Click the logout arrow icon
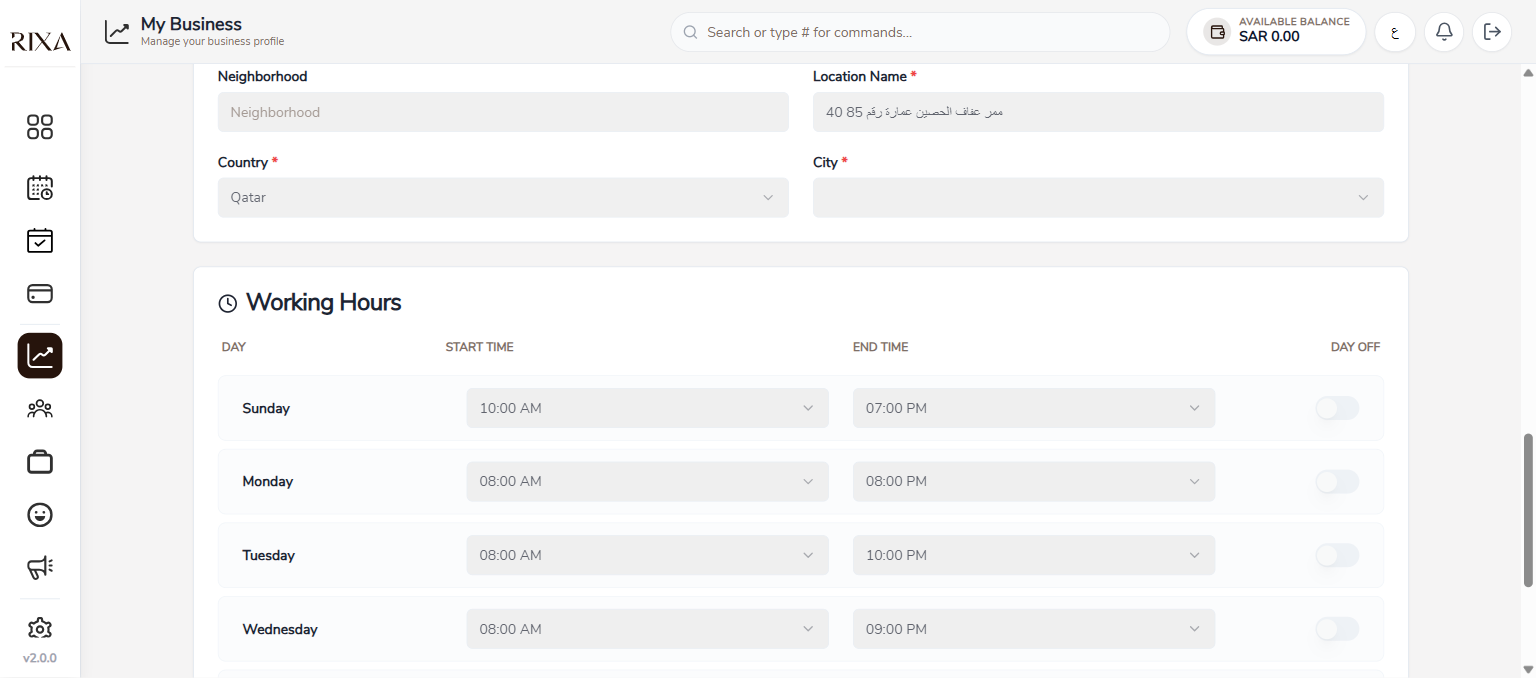Screen dimensions: 1536x678 [1493, 32]
